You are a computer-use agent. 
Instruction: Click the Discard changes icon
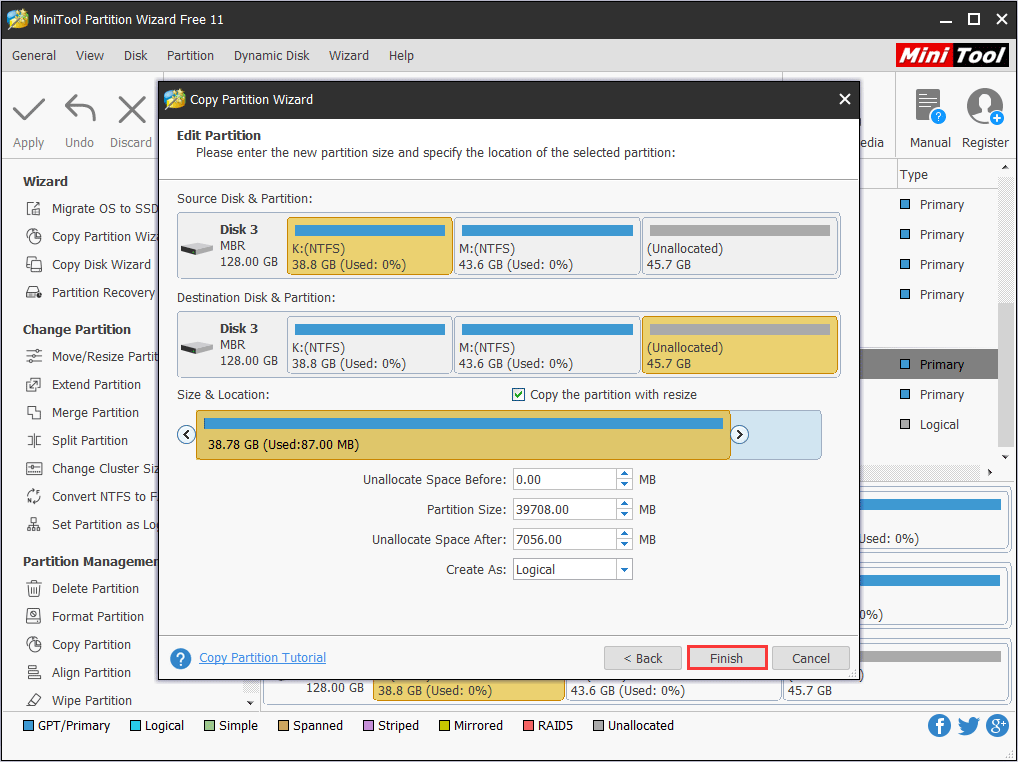click(x=130, y=118)
